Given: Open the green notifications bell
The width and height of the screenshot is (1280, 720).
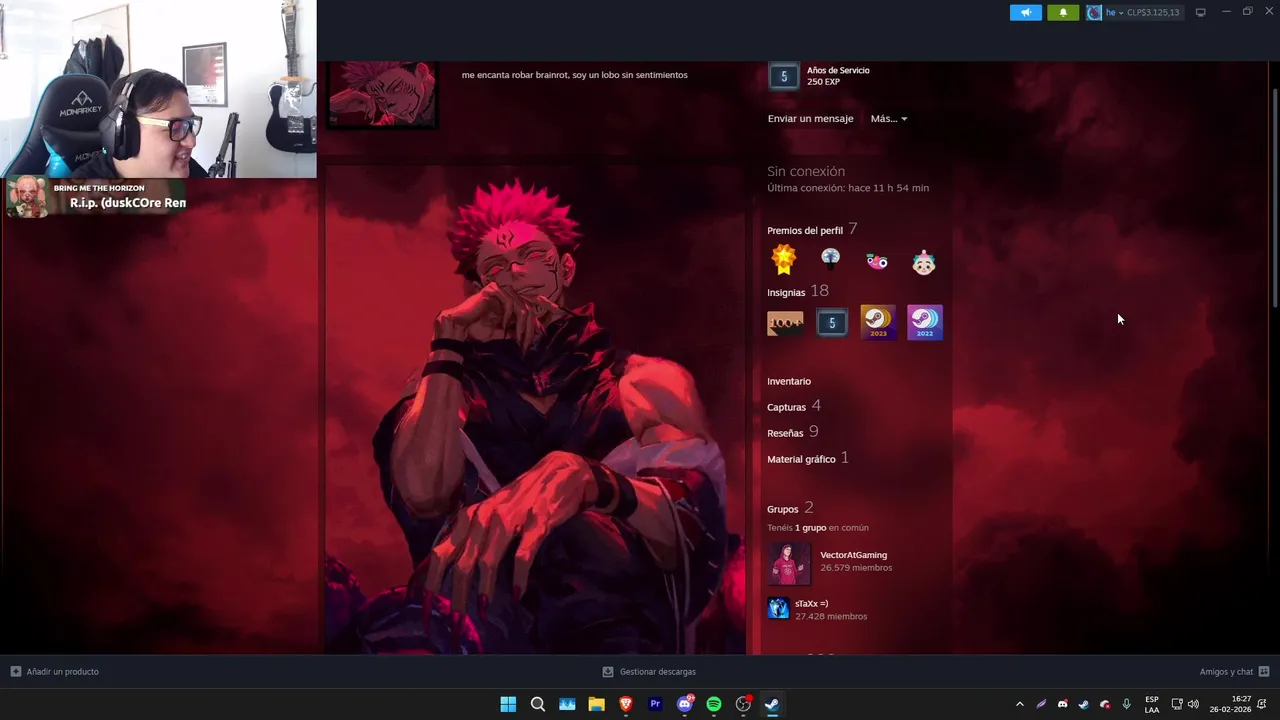Looking at the screenshot, I should [1063, 12].
